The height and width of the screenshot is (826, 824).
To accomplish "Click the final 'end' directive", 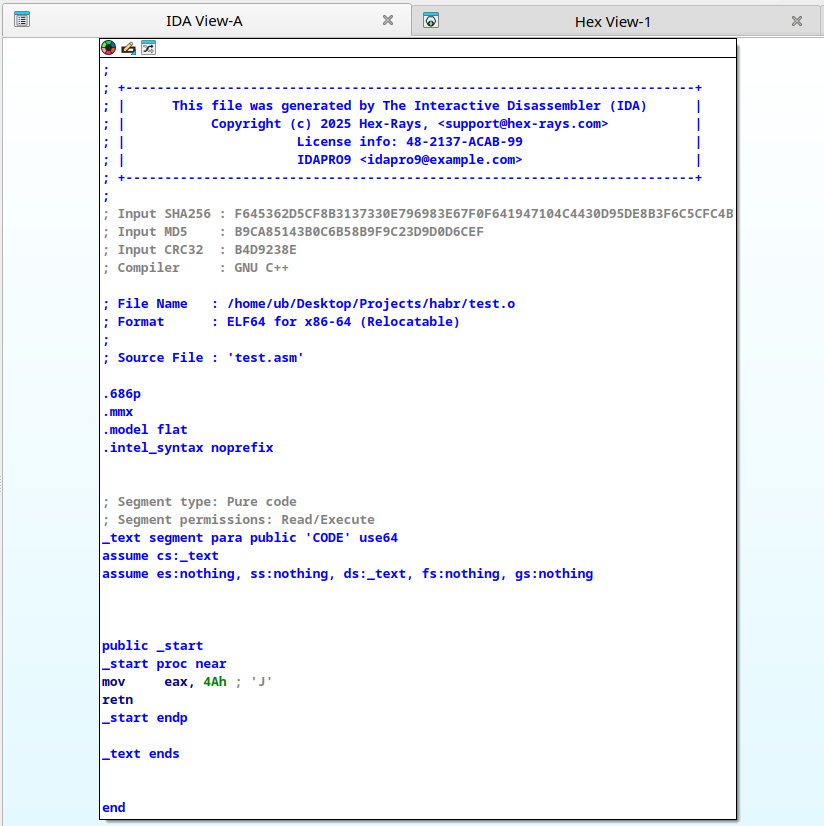I will click(114, 808).
